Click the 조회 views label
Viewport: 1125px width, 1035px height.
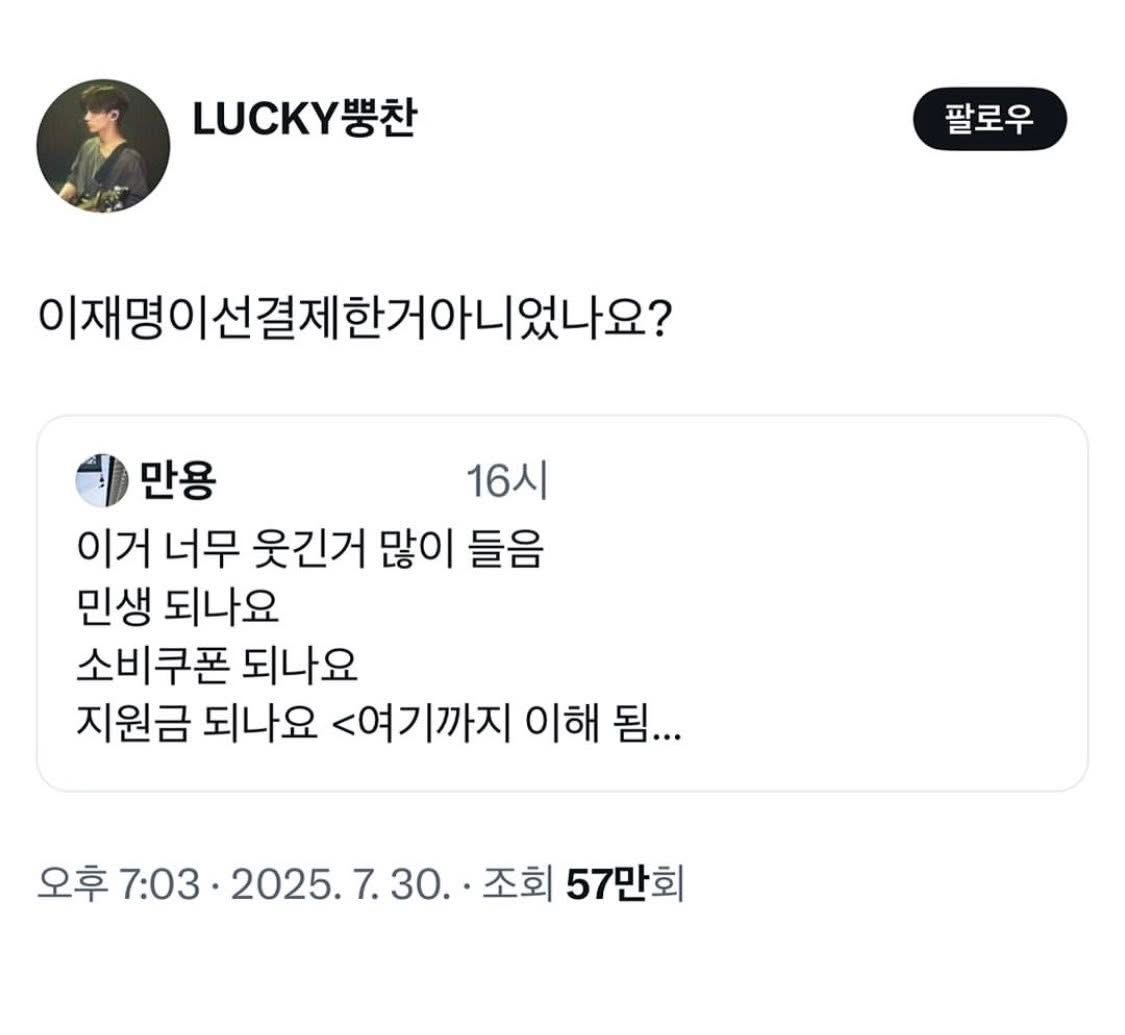coord(518,884)
